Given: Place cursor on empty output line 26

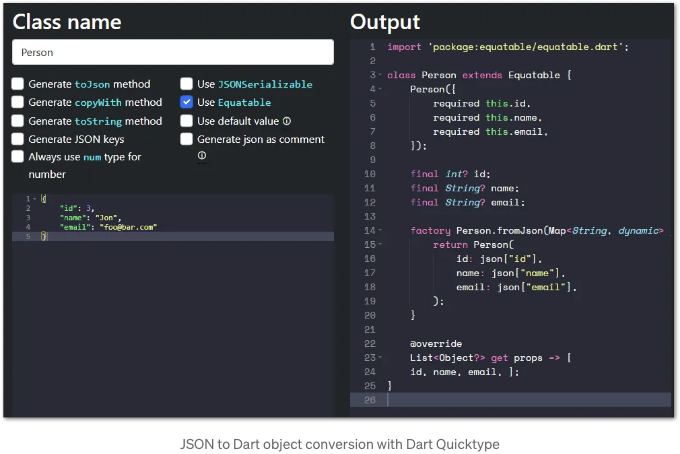Looking at the screenshot, I should (x=510, y=400).
